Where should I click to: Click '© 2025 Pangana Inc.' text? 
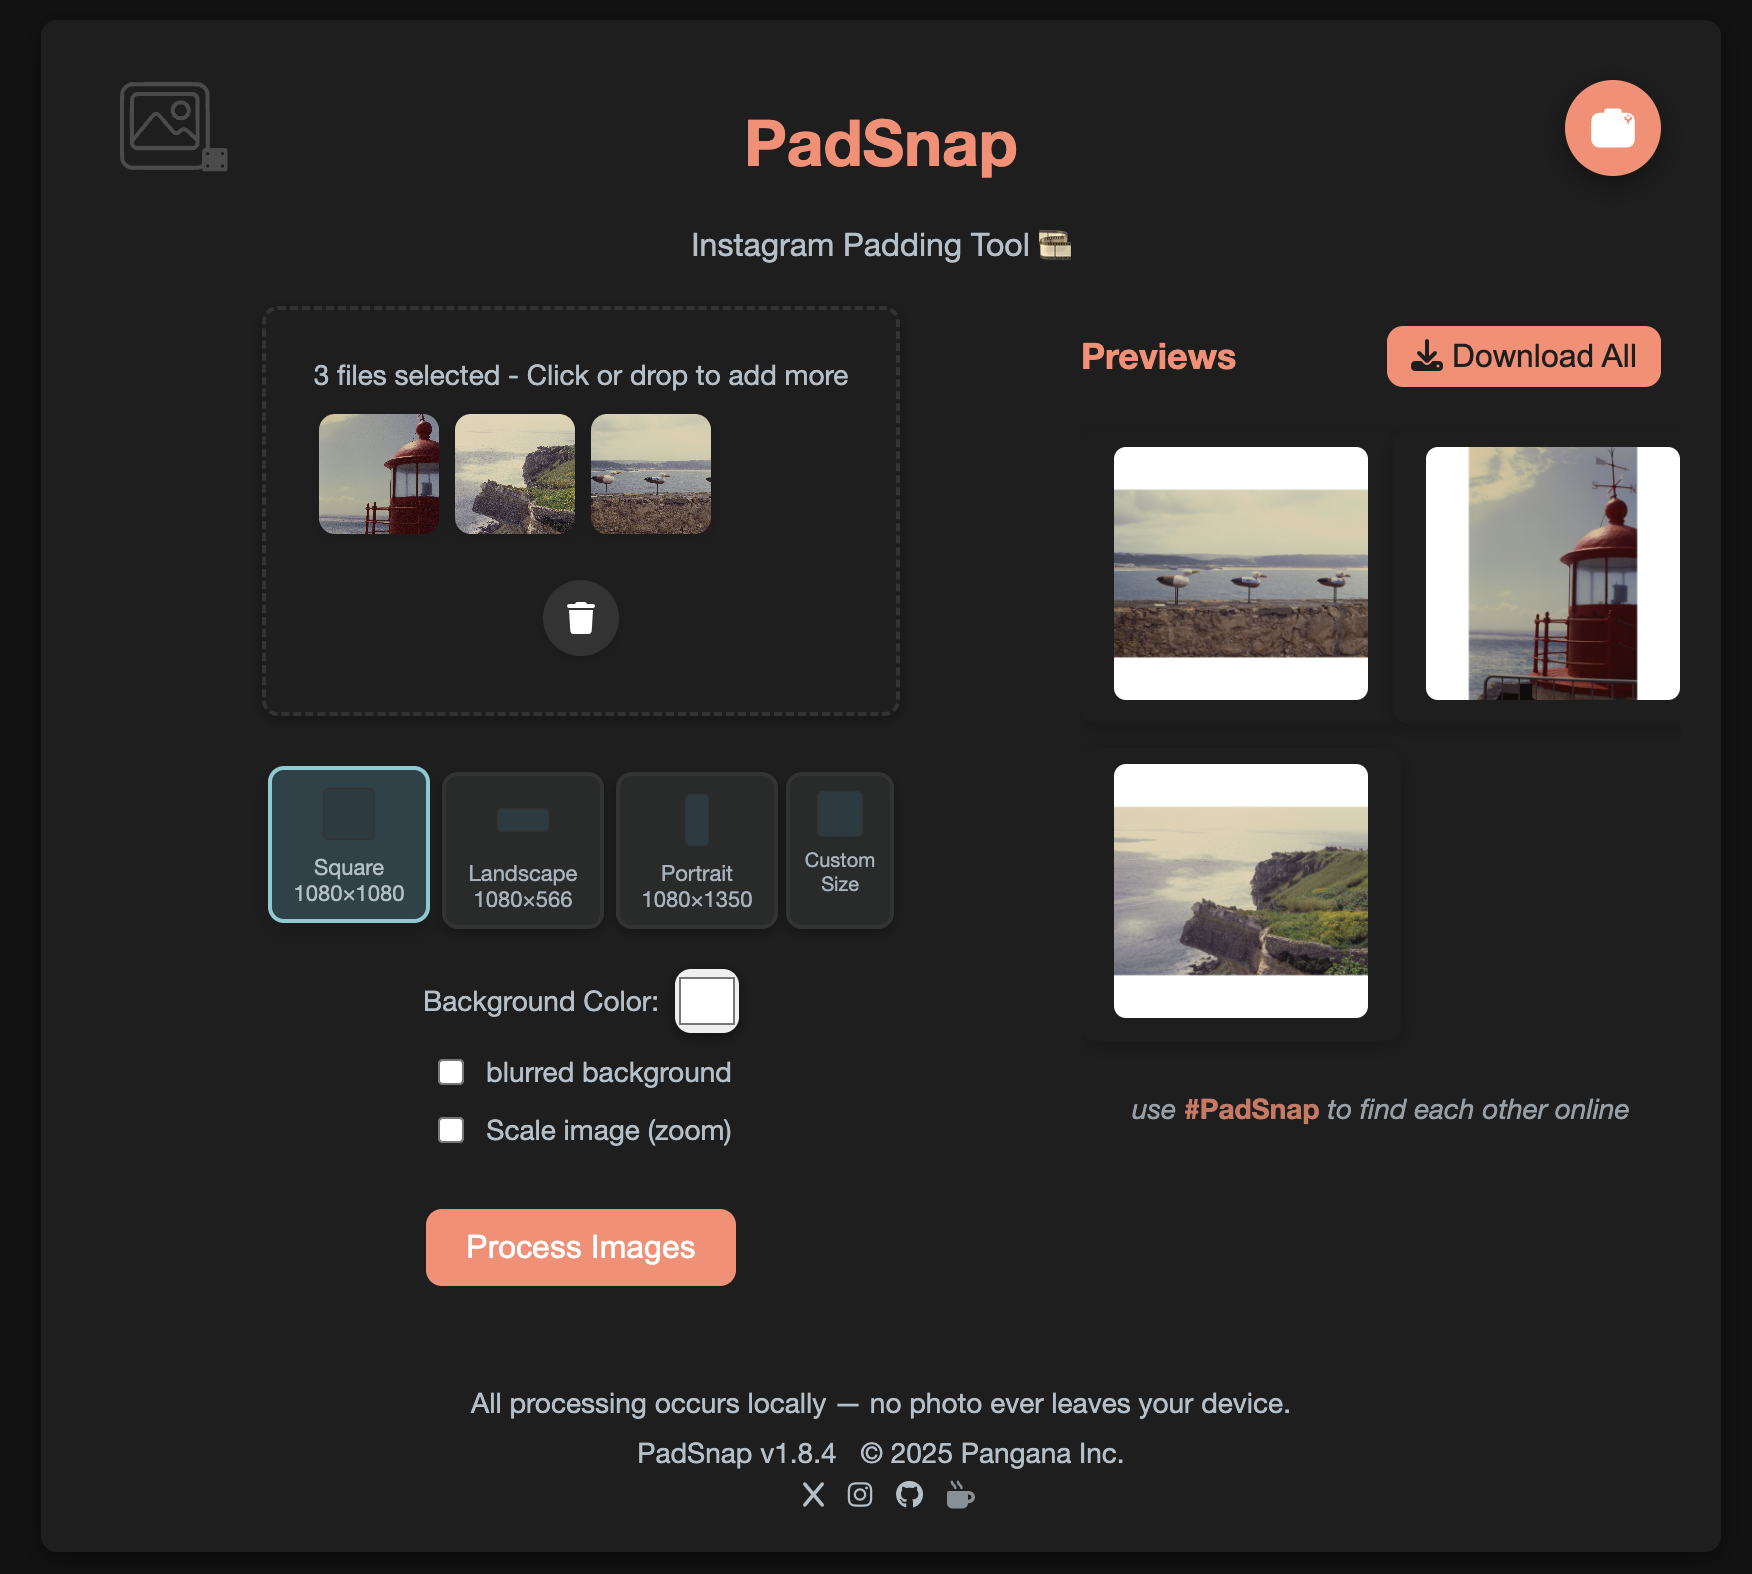[992, 1453]
